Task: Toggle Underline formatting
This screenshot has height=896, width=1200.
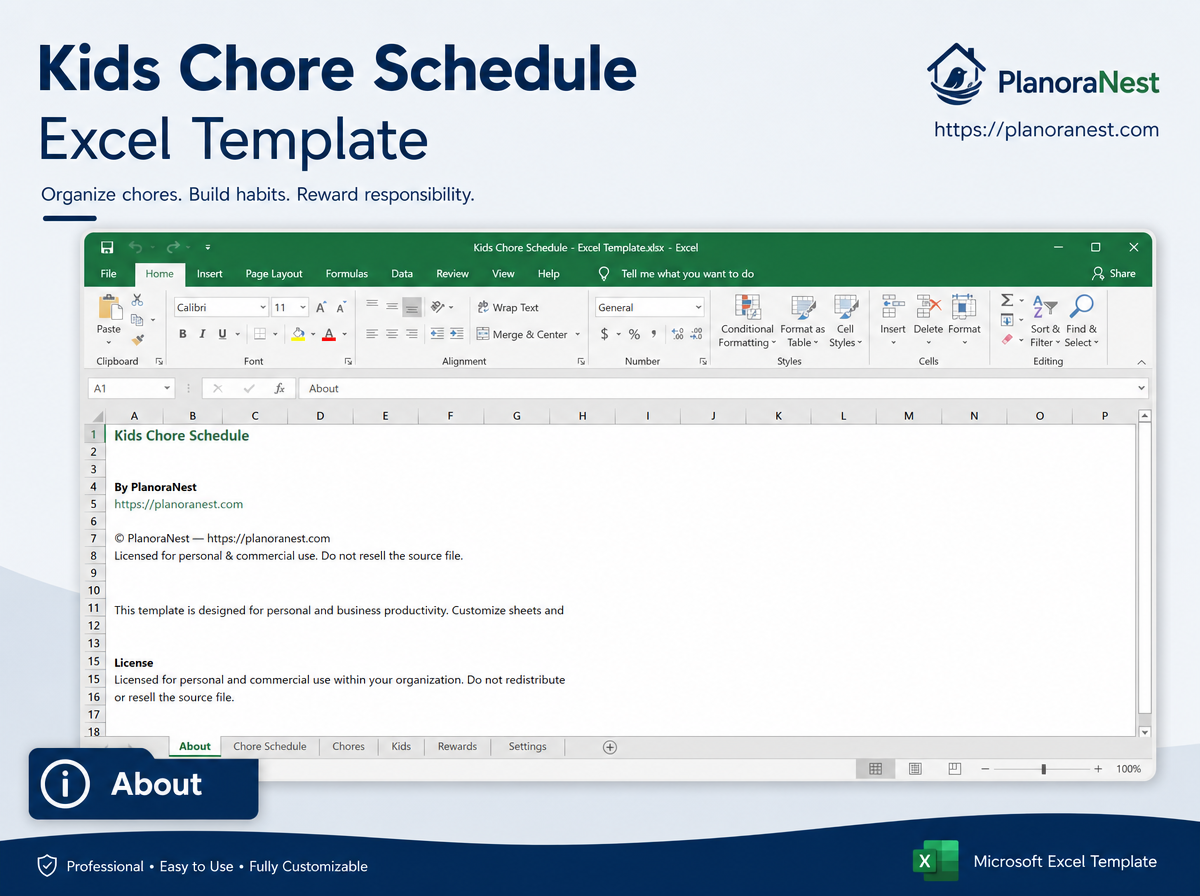Action: coord(222,334)
